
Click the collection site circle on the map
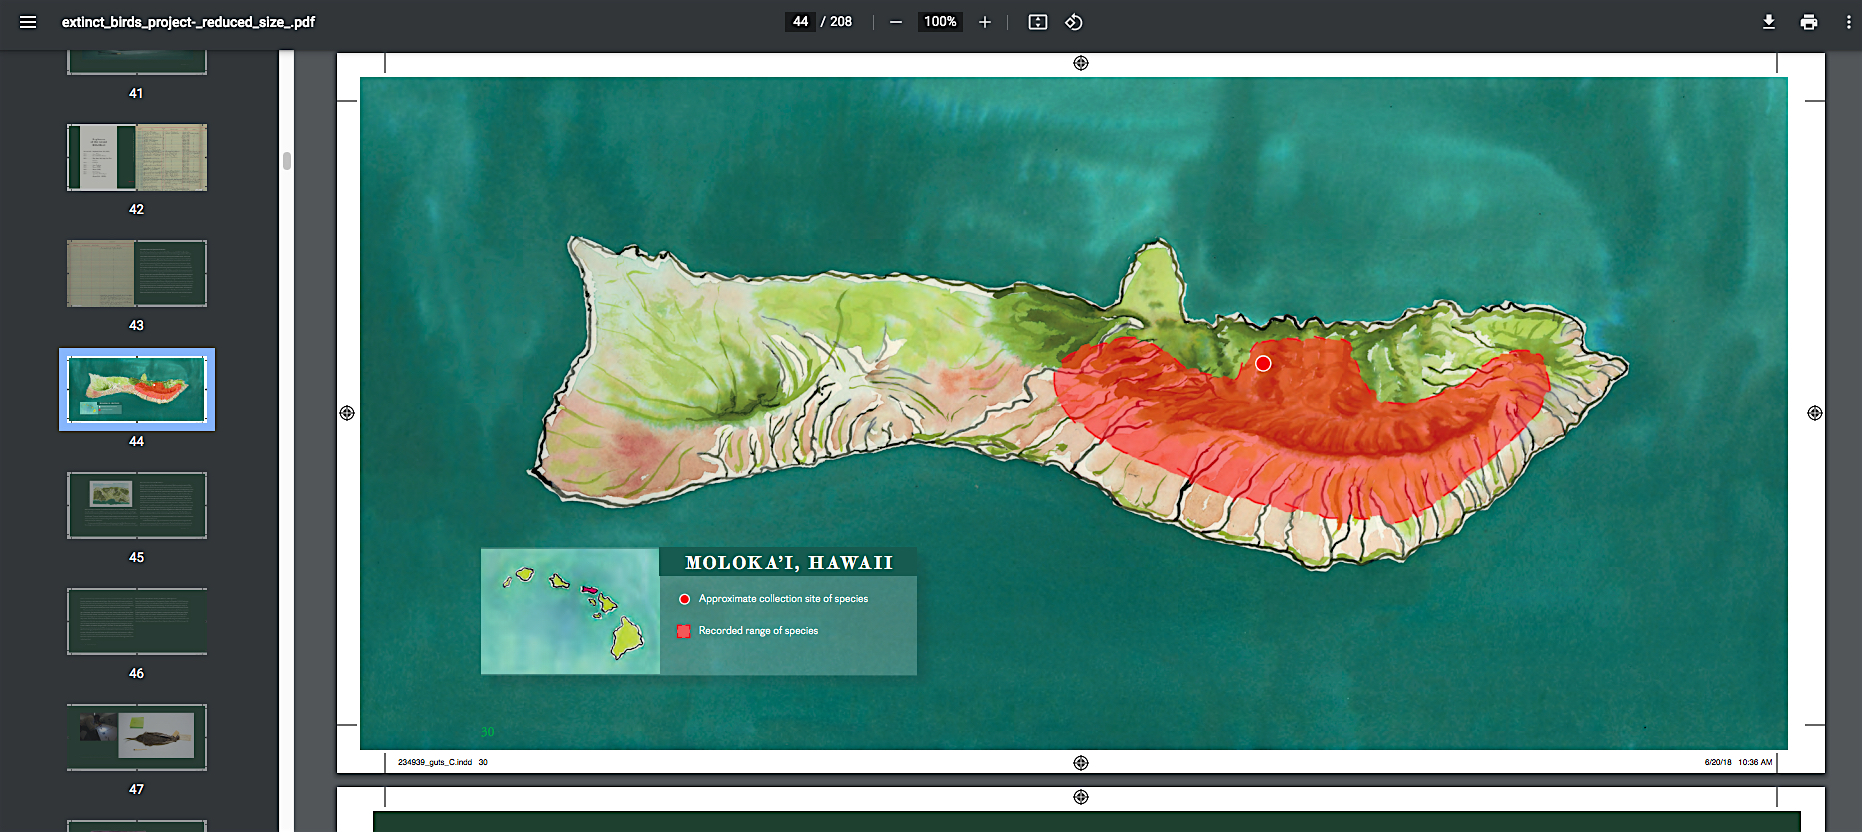1263,363
